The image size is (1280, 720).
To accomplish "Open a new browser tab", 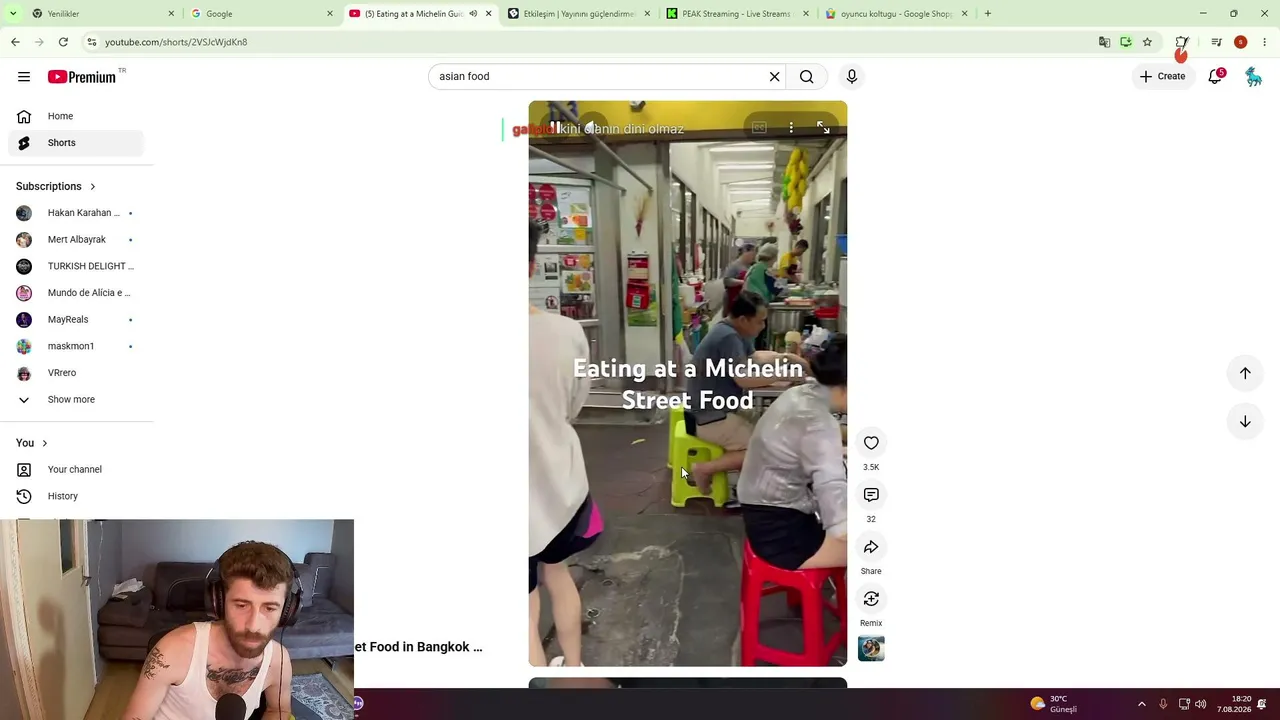I will click(x=988, y=14).
